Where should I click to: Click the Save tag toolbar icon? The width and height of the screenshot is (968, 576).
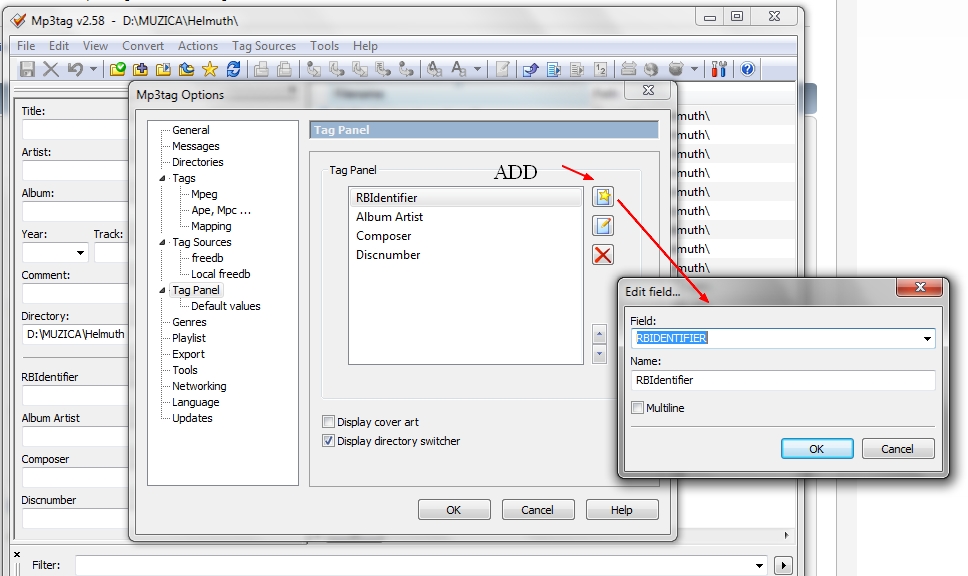click(x=27, y=69)
